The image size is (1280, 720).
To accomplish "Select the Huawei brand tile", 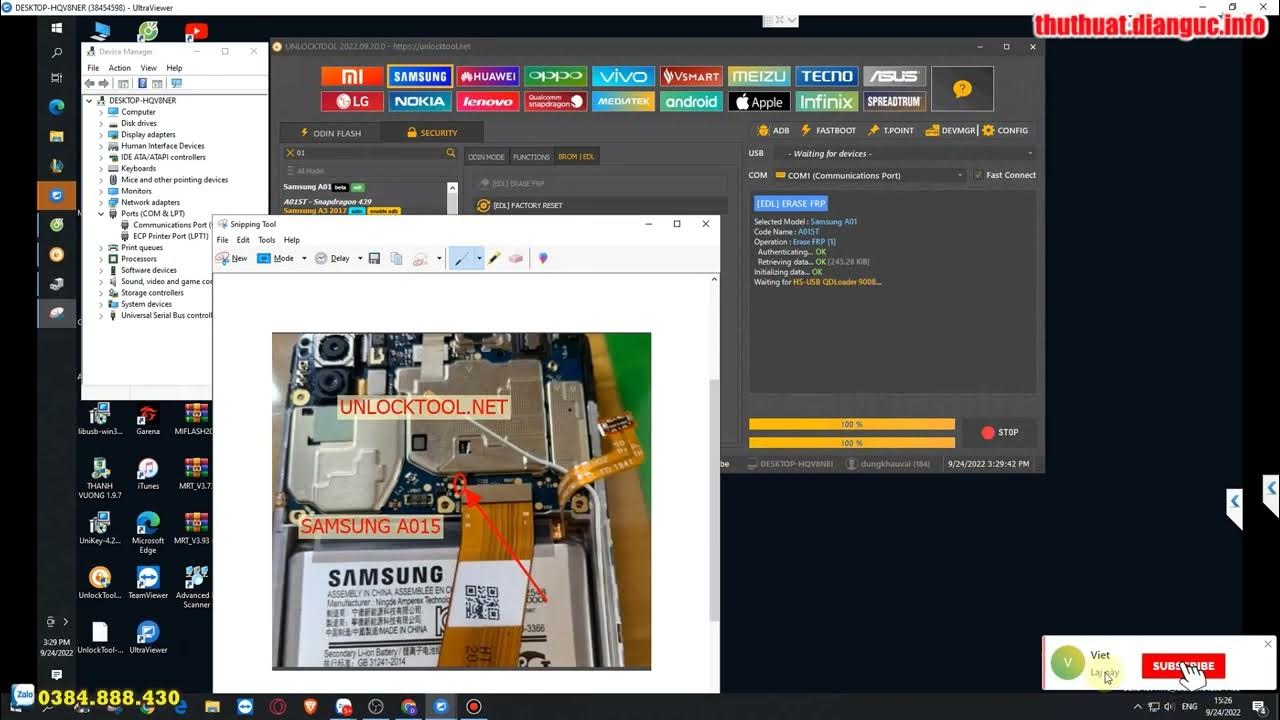I will 488,76.
